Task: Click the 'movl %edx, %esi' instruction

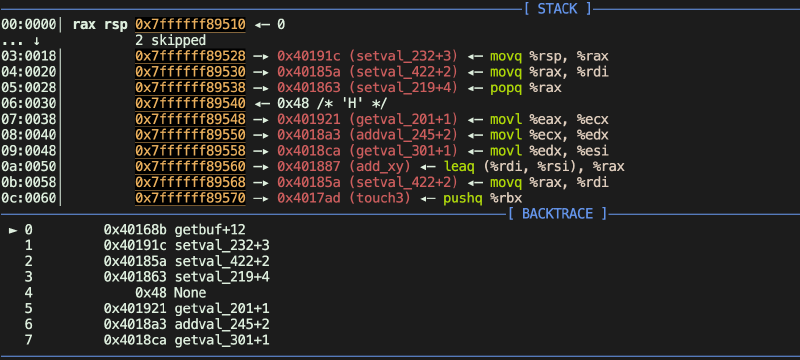Action: coord(549,151)
